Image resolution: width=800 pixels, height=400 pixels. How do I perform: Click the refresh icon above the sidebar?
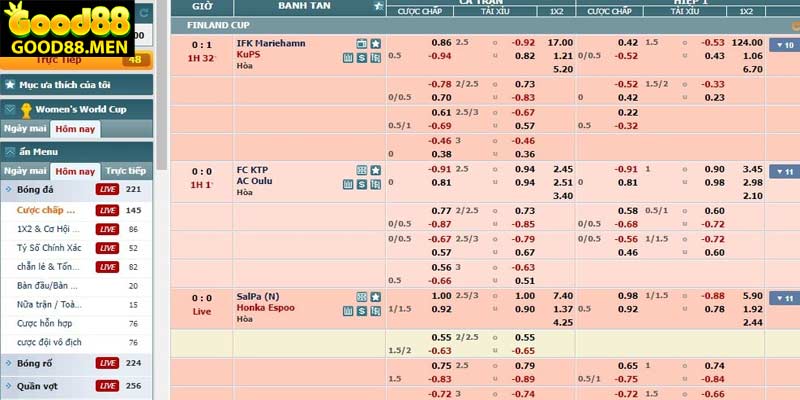coord(144,13)
